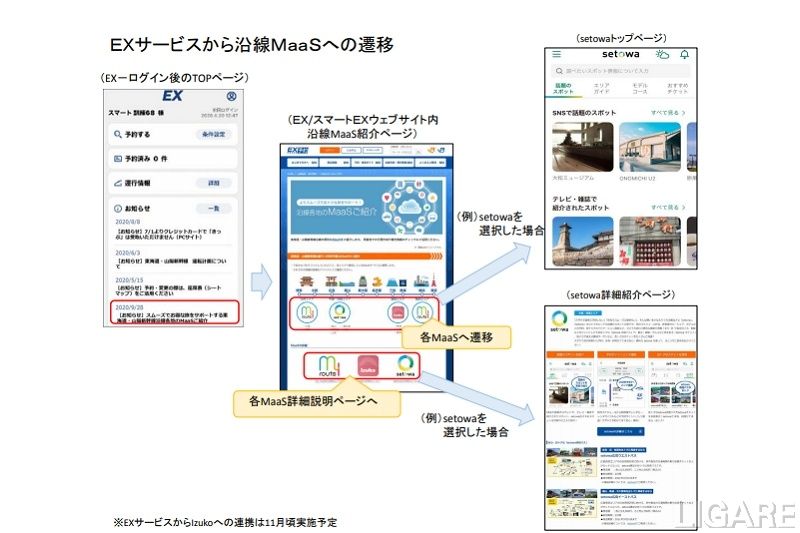
Task: Click the 一覧 button next to お知らせ
Action: click(x=213, y=208)
